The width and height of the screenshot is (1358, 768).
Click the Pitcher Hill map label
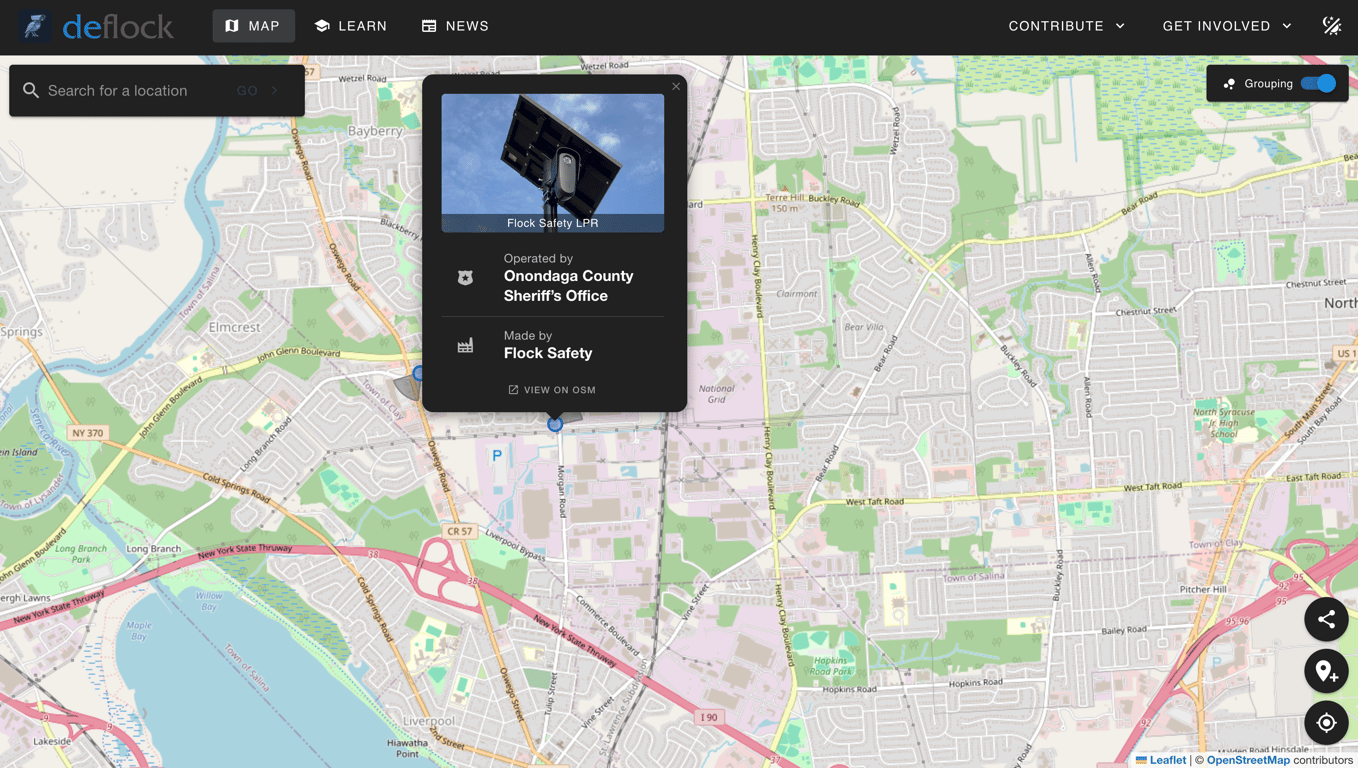click(1203, 590)
